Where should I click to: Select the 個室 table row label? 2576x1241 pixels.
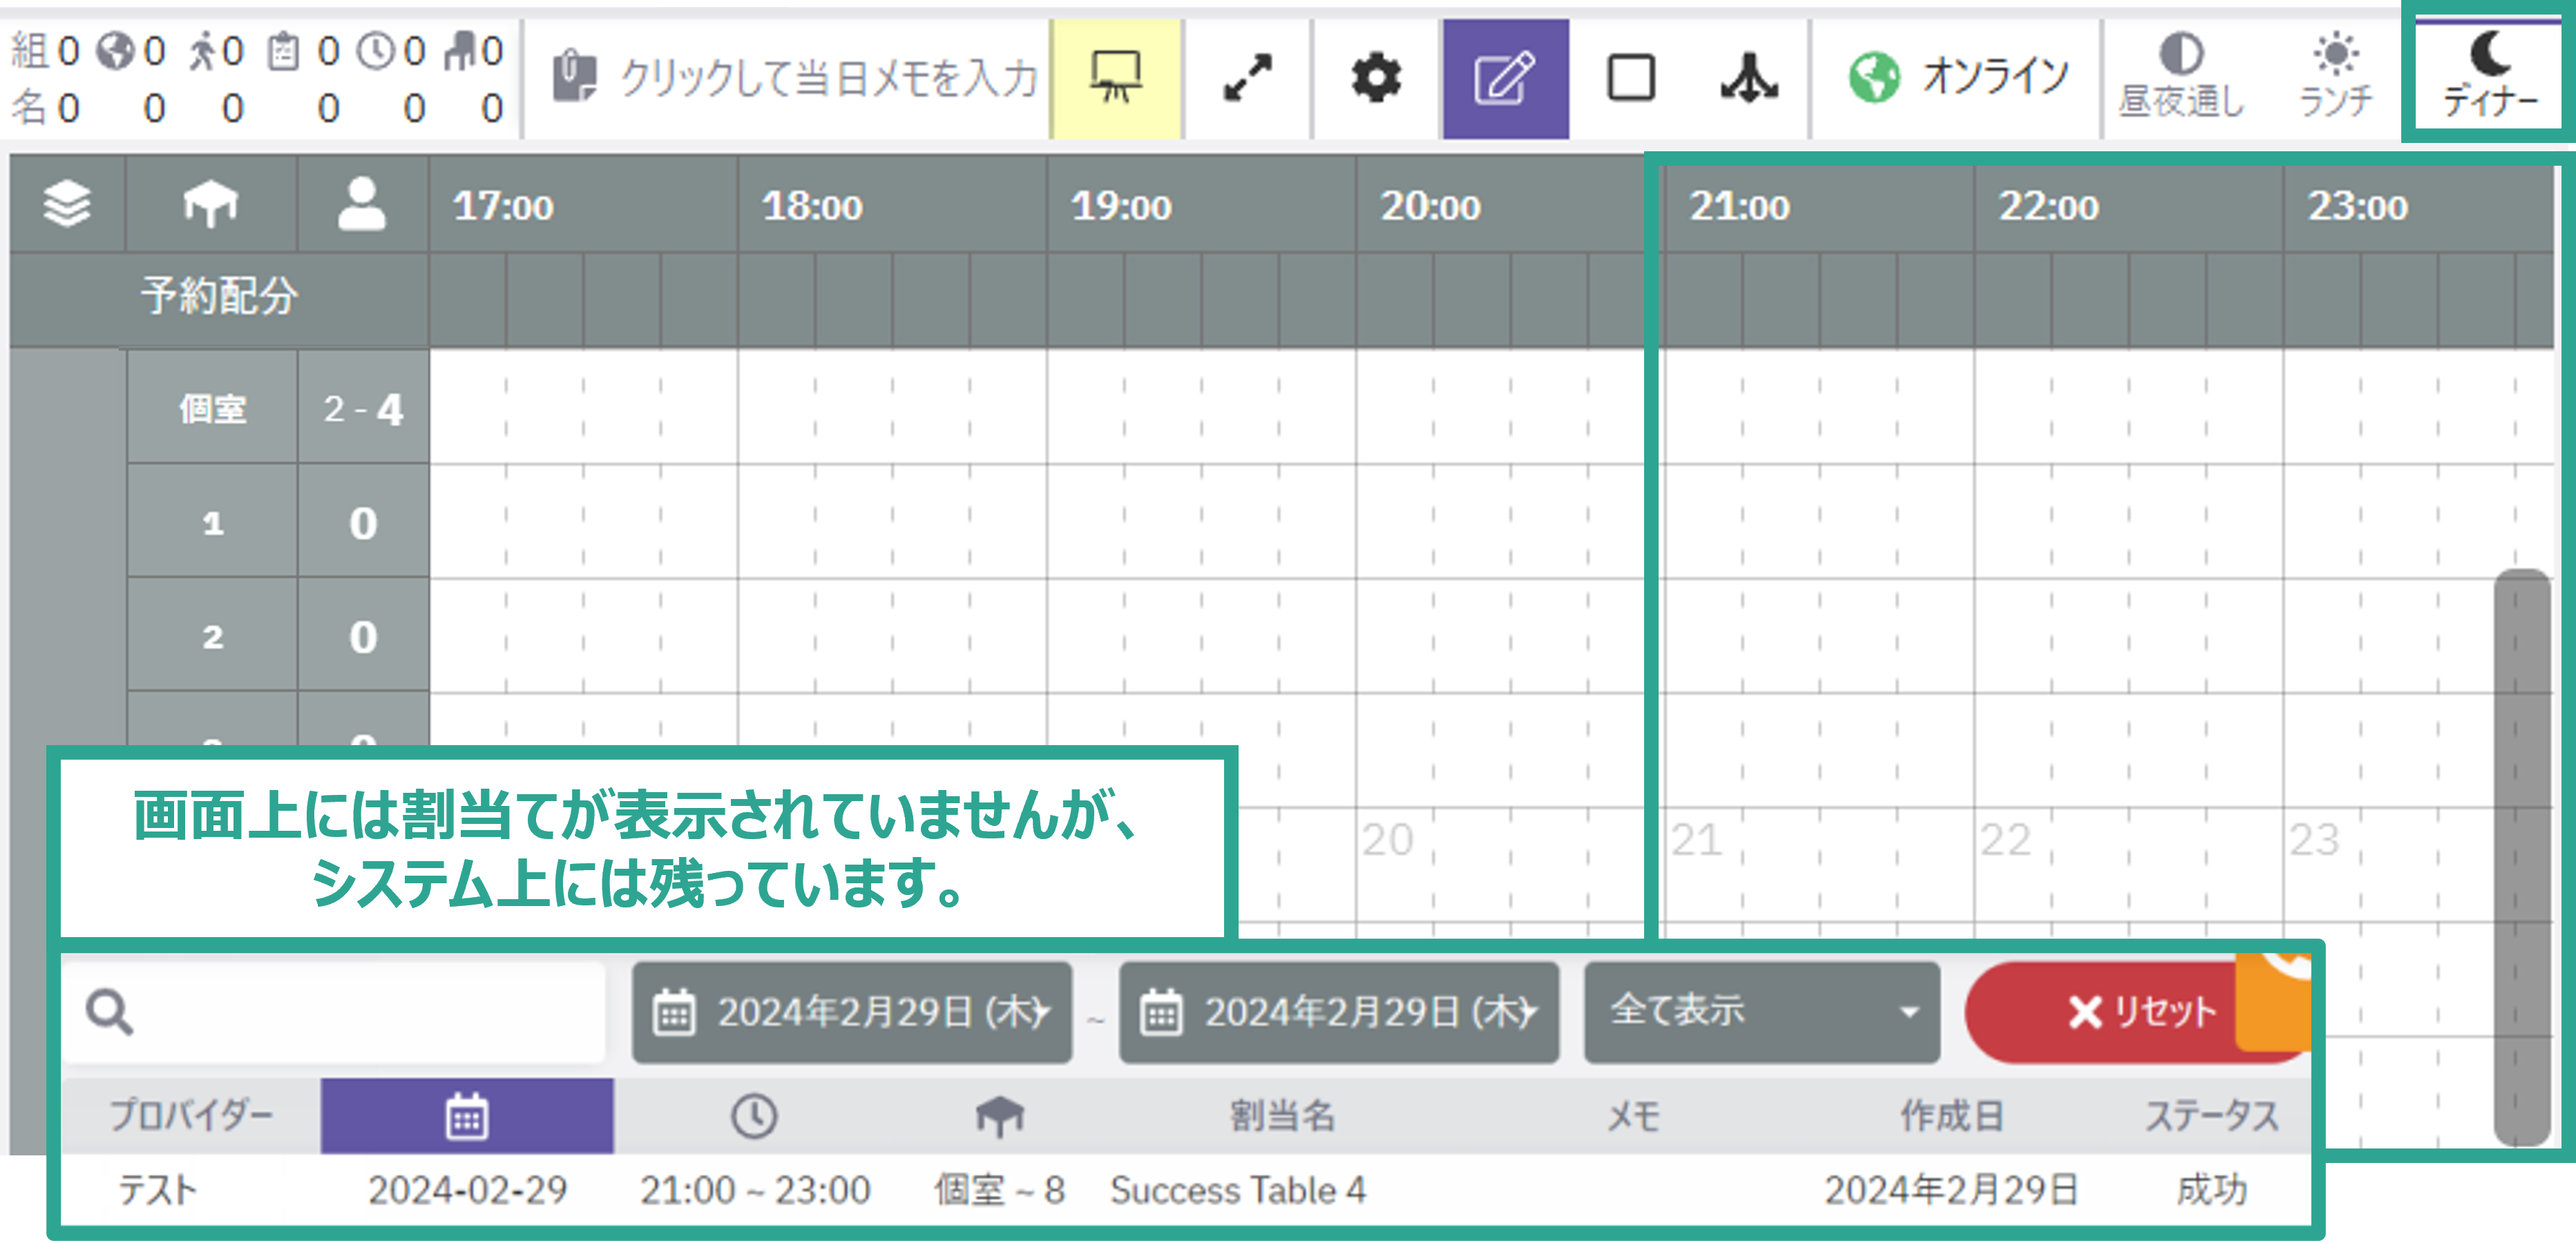[212, 409]
